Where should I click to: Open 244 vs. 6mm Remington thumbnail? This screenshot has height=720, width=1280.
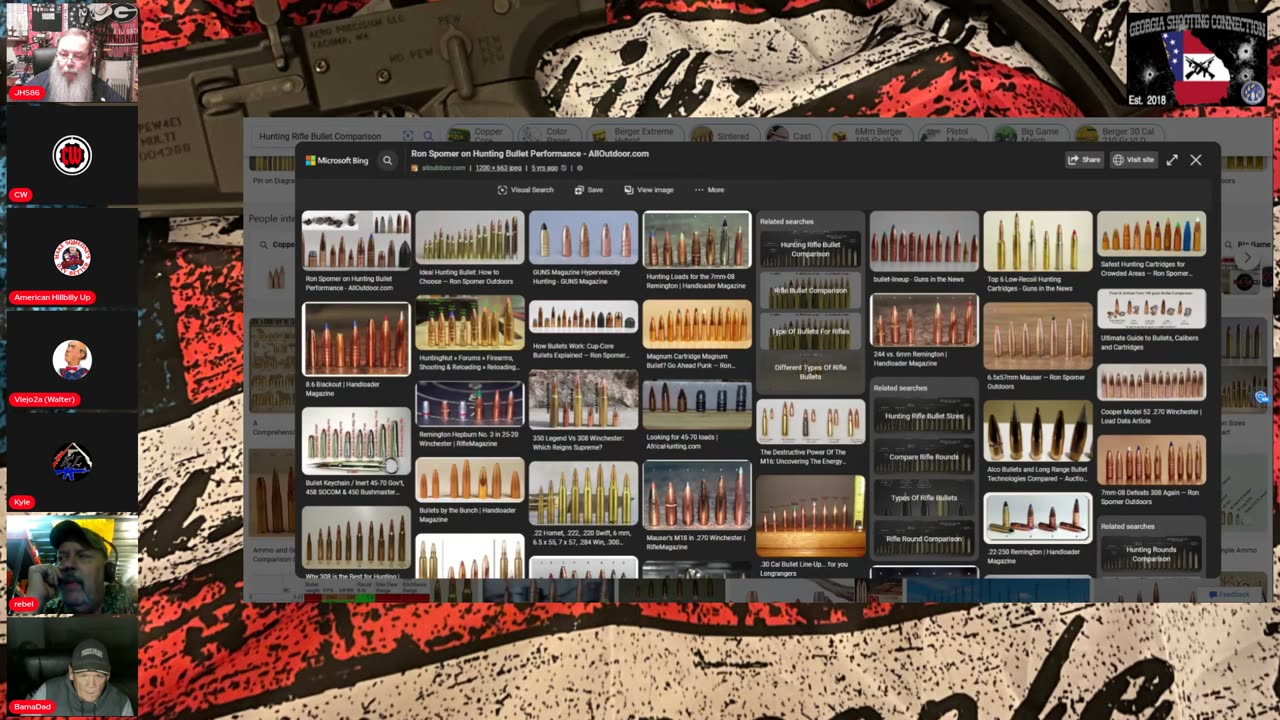click(x=924, y=320)
